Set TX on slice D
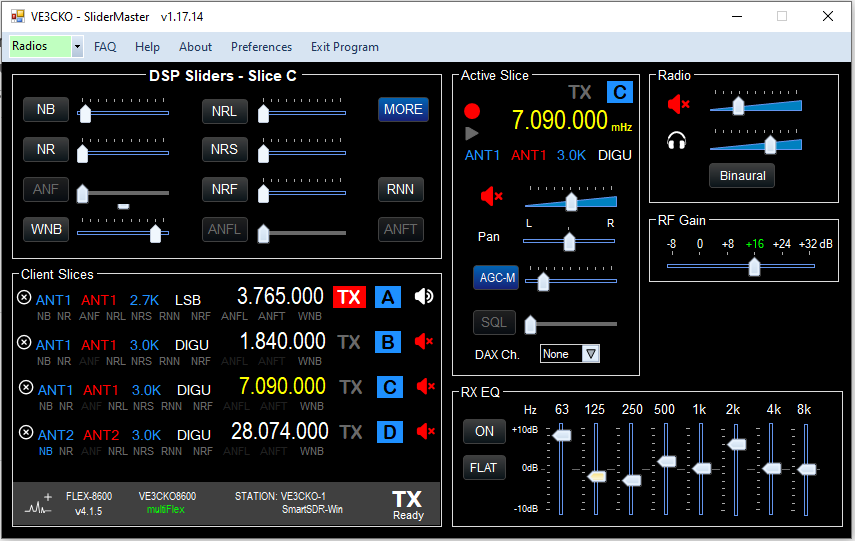855x541 pixels. point(351,432)
